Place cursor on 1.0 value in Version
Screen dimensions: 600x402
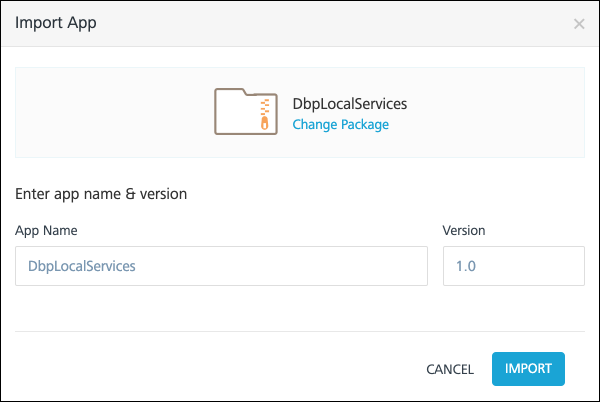pos(466,266)
